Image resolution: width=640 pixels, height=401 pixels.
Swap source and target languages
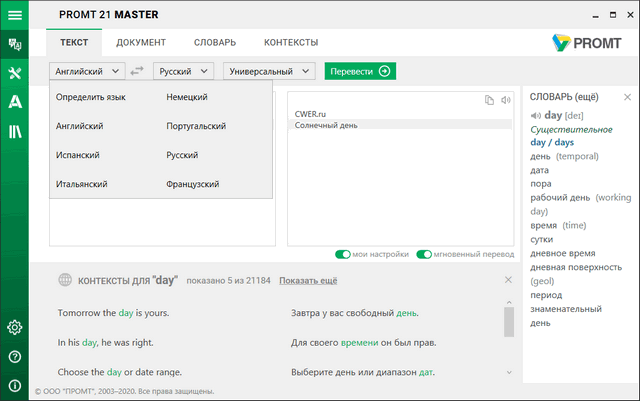(x=137, y=71)
